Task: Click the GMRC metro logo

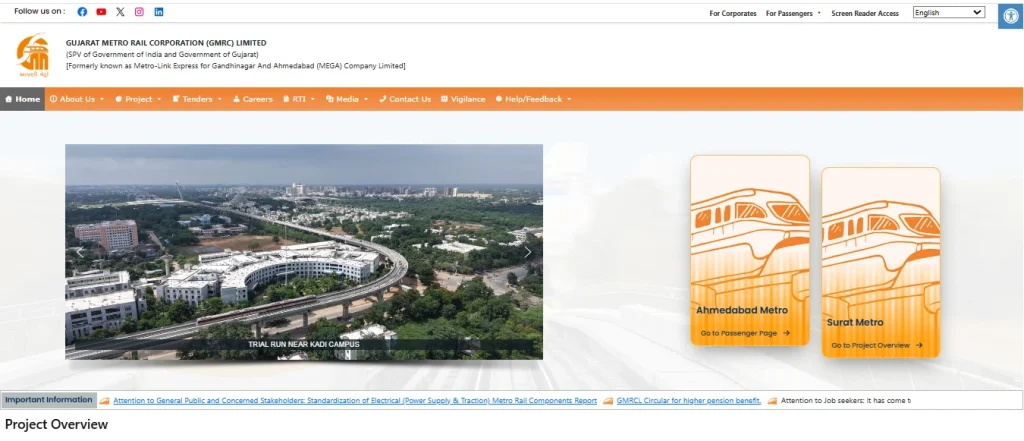Action: [x=33, y=56]
